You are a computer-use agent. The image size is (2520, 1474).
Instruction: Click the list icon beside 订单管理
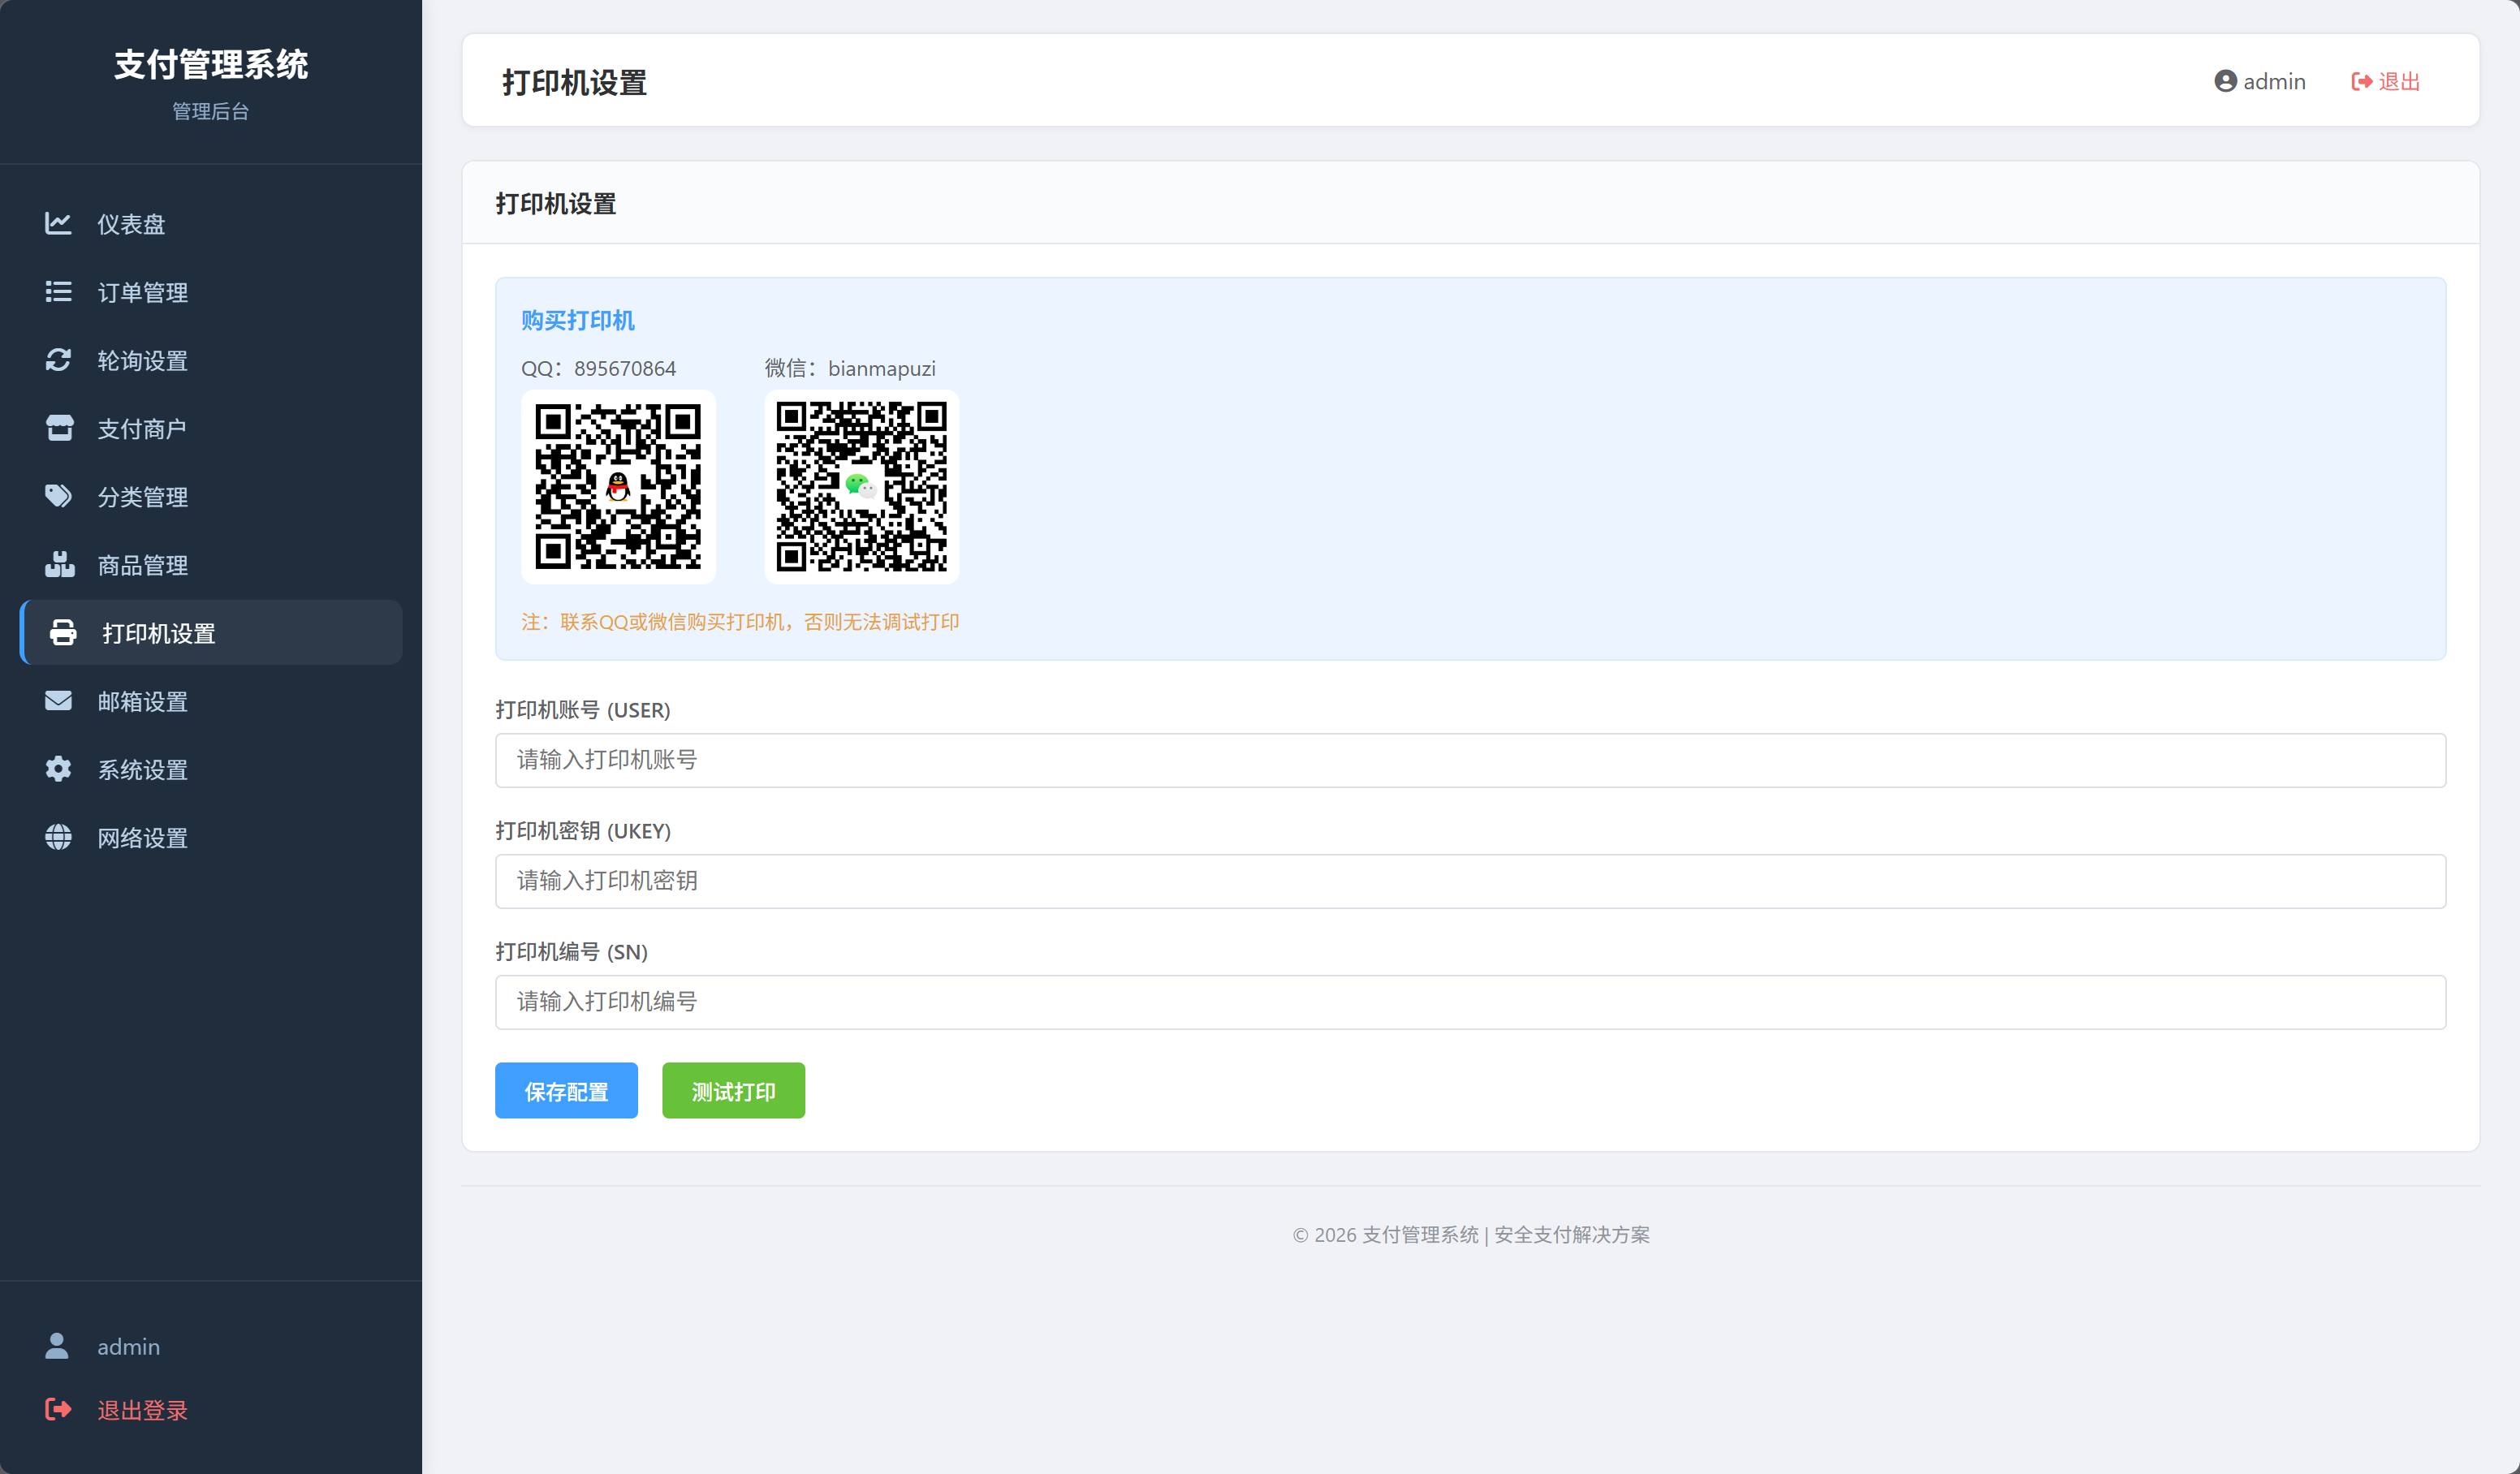click(58, 292)
